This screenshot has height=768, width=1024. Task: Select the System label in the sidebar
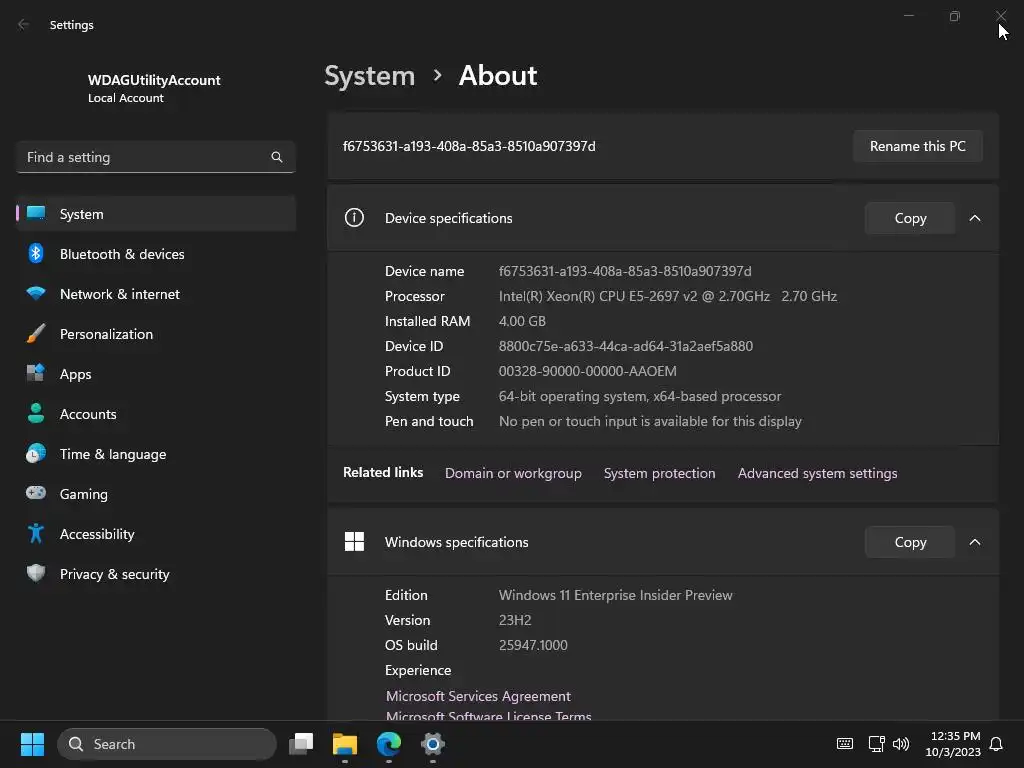pyautogui.click(x=82, y=214)
